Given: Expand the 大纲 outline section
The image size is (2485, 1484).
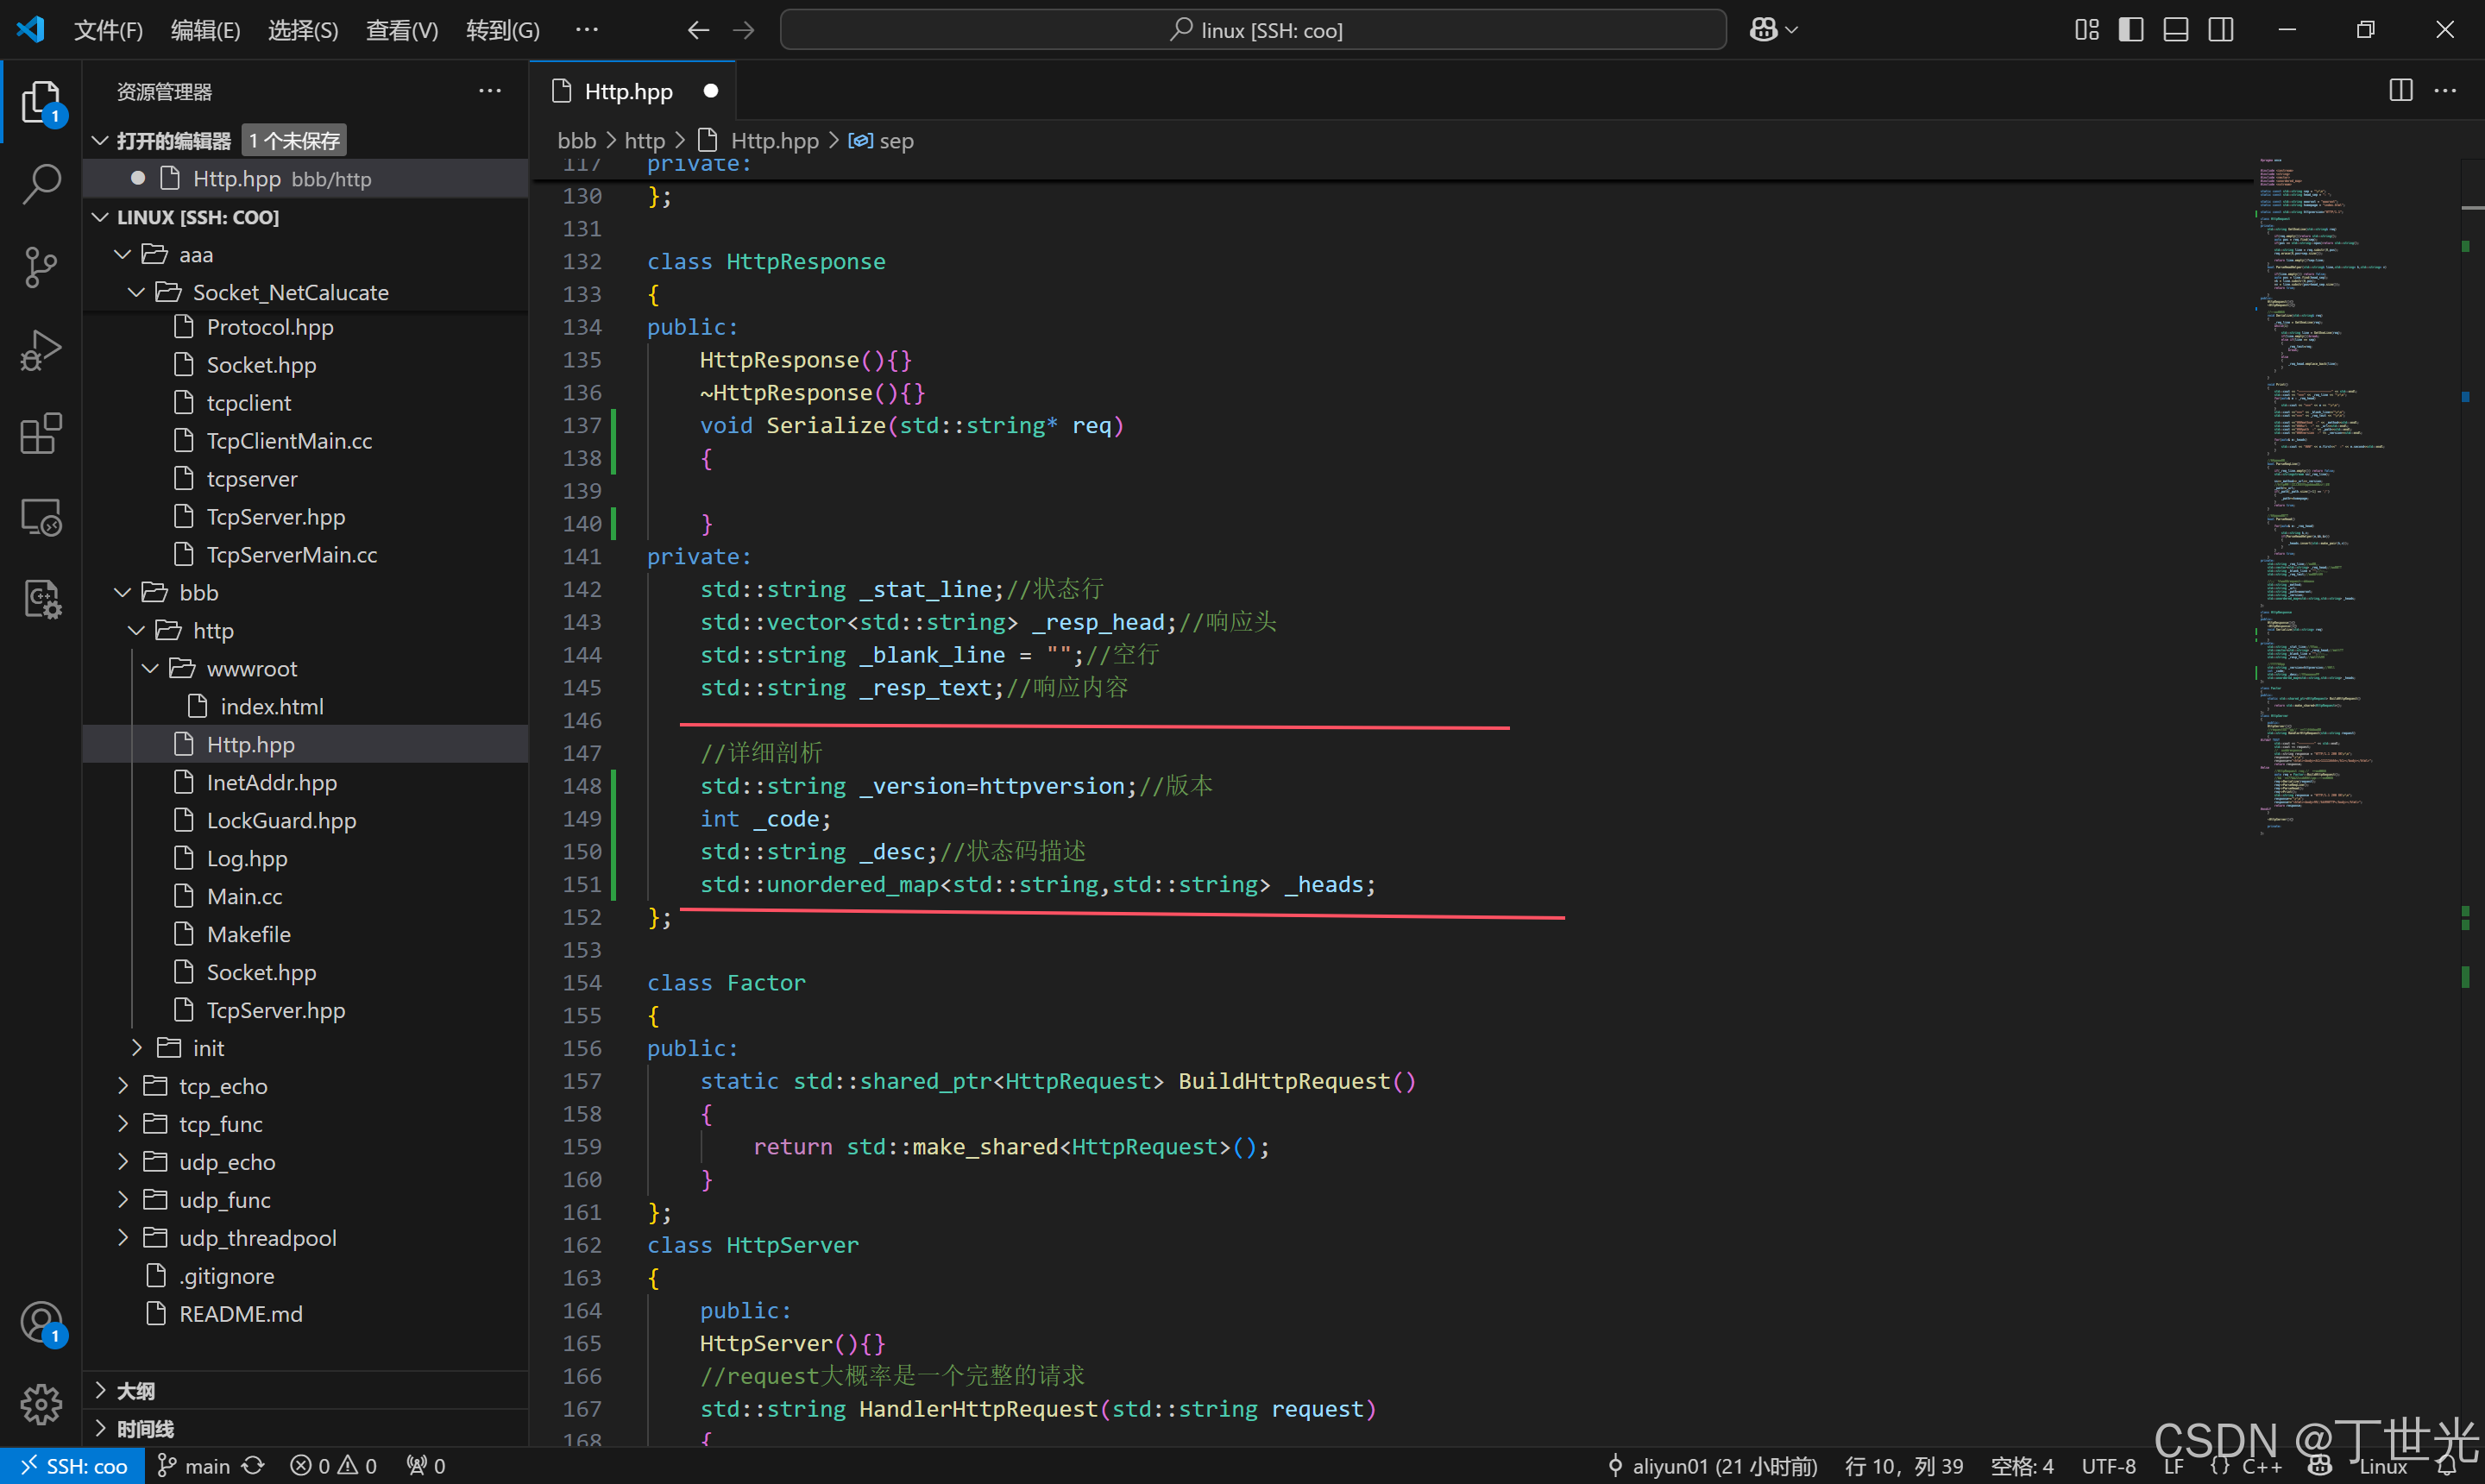Looking at the screenshot, I should pos(135,1391).
